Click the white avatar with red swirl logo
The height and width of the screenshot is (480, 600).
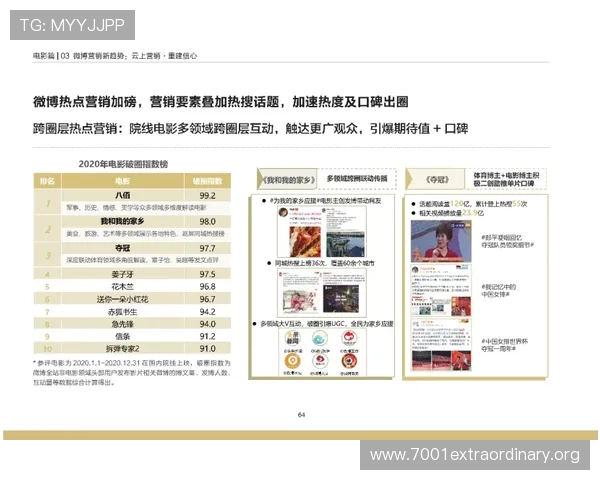pyautogui.click(x=320, y=361)
